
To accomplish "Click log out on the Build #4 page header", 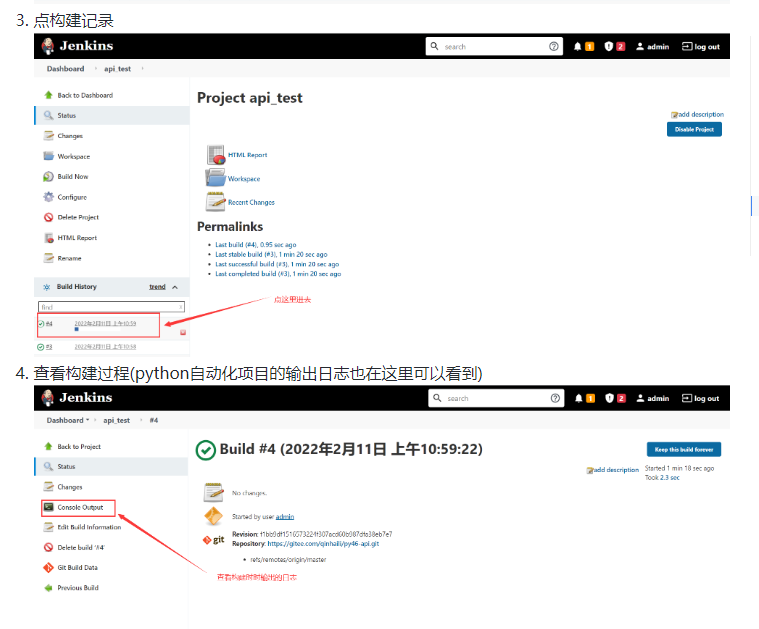I will point(700,398).
